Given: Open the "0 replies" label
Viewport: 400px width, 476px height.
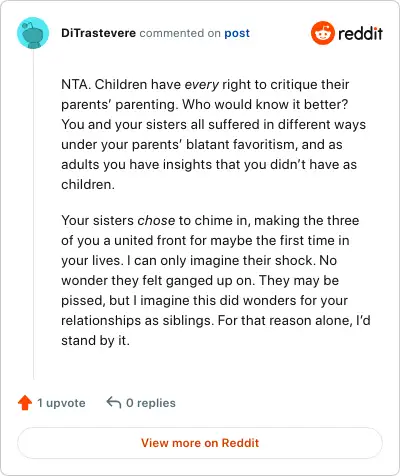Looking at the screenshot, I should click(x=151, y=403).
